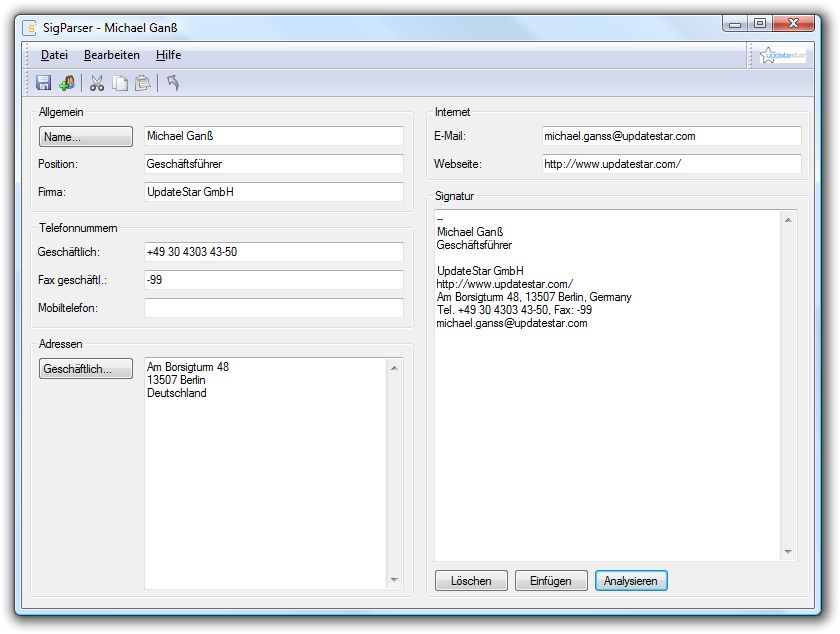840x634 pixels.
Task: Click the Name... button
Action: tap(86, 136)
